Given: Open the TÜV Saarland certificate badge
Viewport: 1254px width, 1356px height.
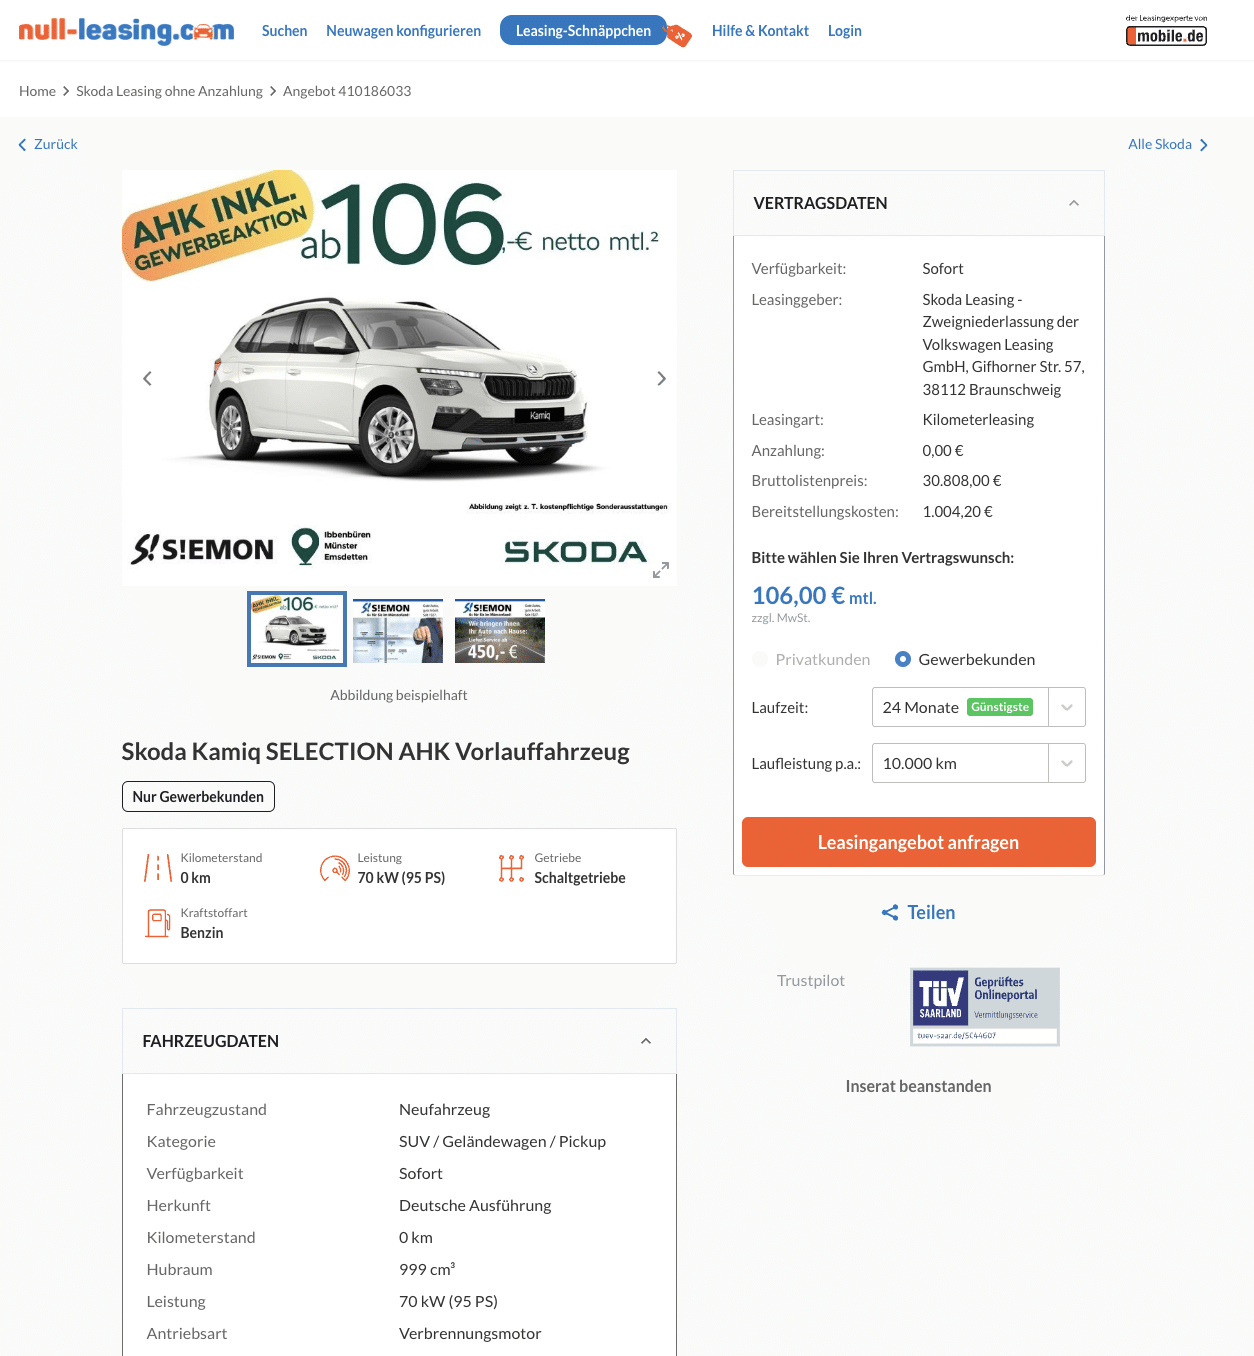Looking at the screenshot, I should pyautogui.click(x=985, y=1006).
